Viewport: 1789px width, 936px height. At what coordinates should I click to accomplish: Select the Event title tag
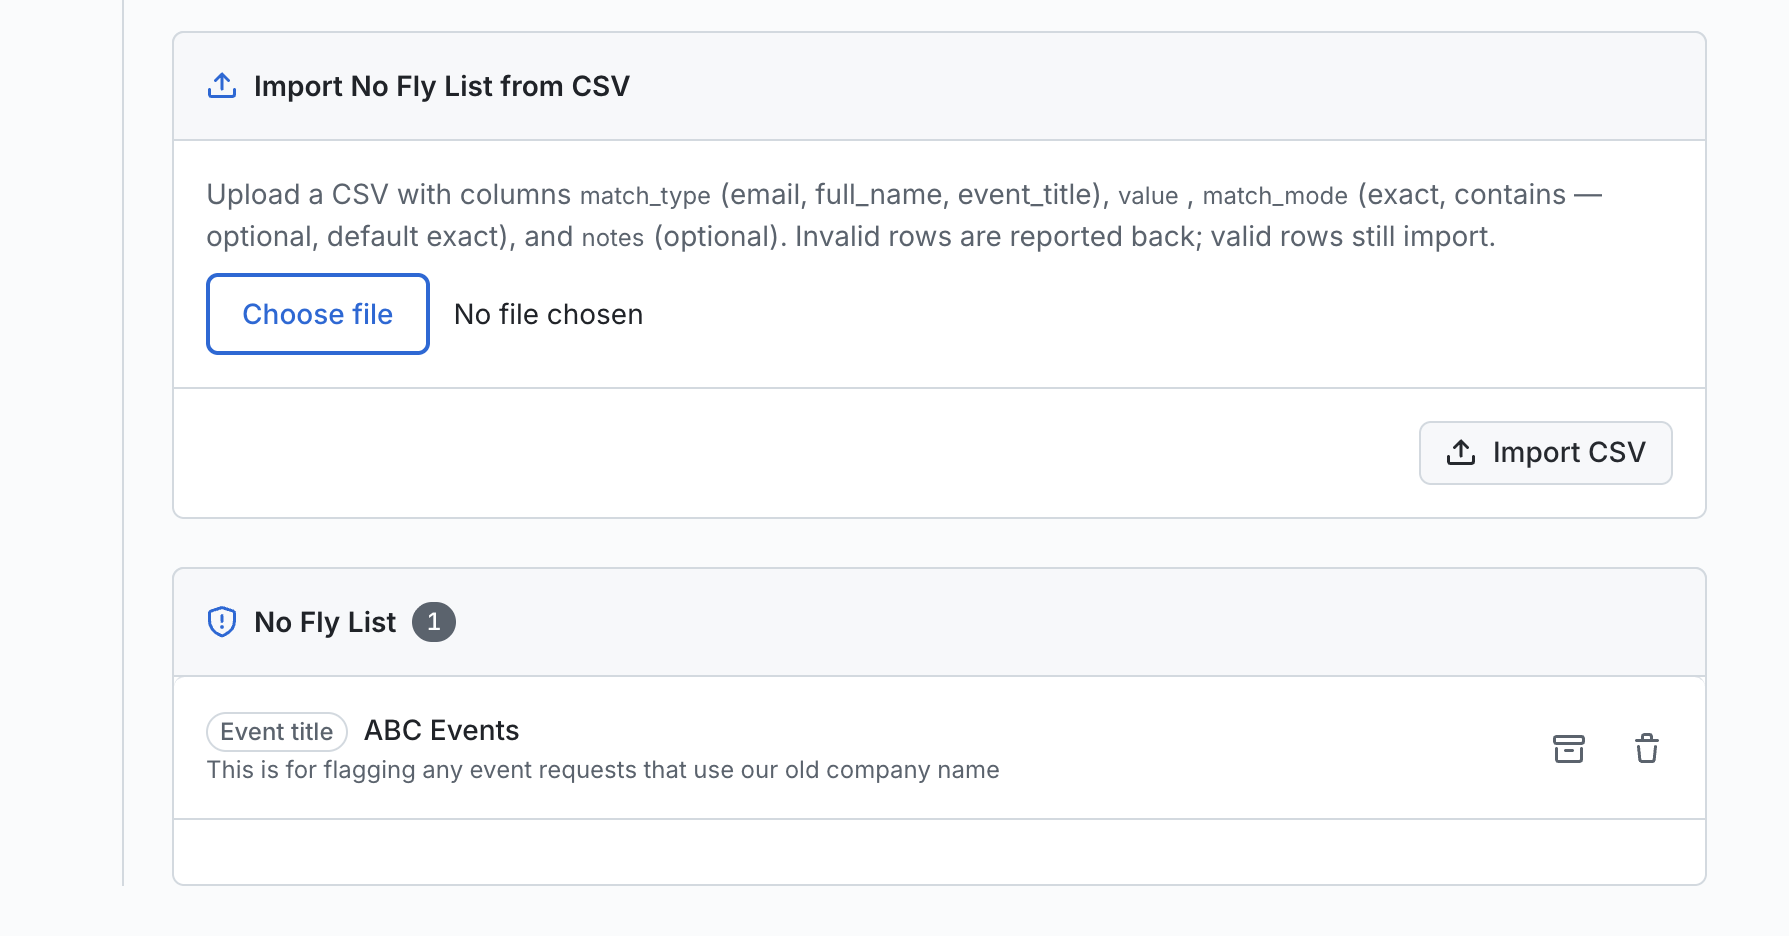coord(277,732)
